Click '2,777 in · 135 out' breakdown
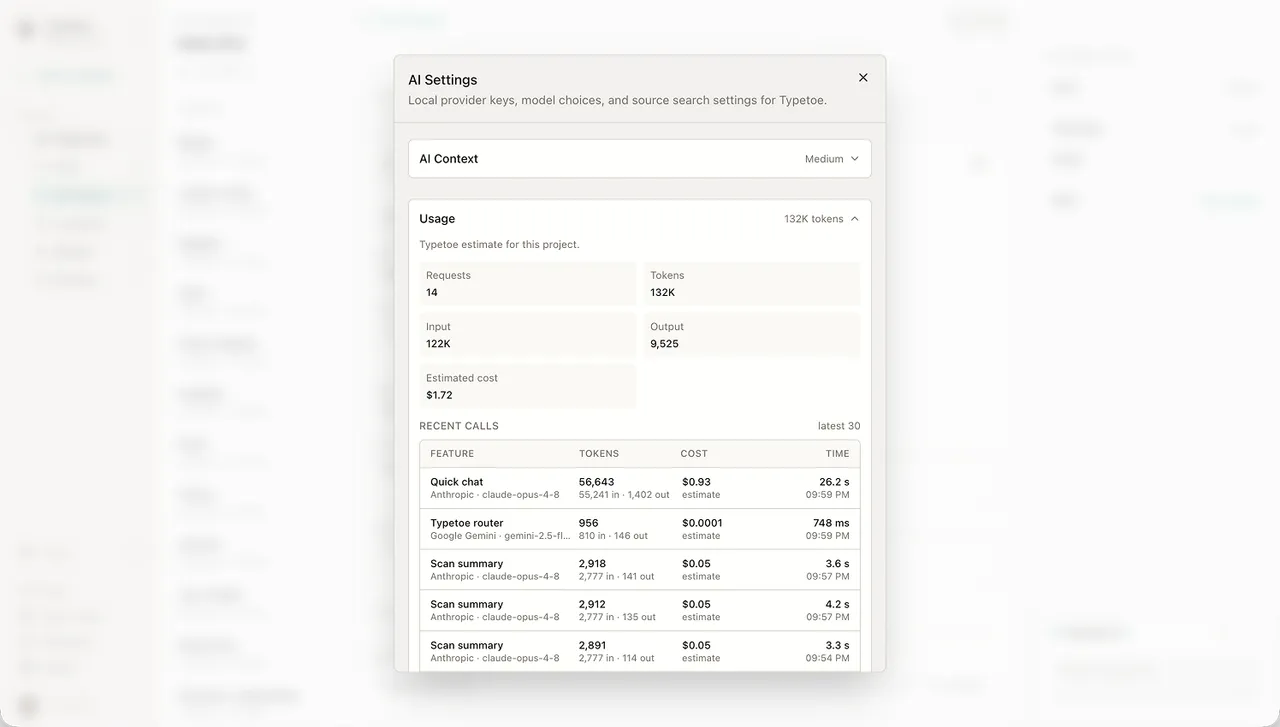The height and width of the screenshot is (727, 1280). [617, 618]
